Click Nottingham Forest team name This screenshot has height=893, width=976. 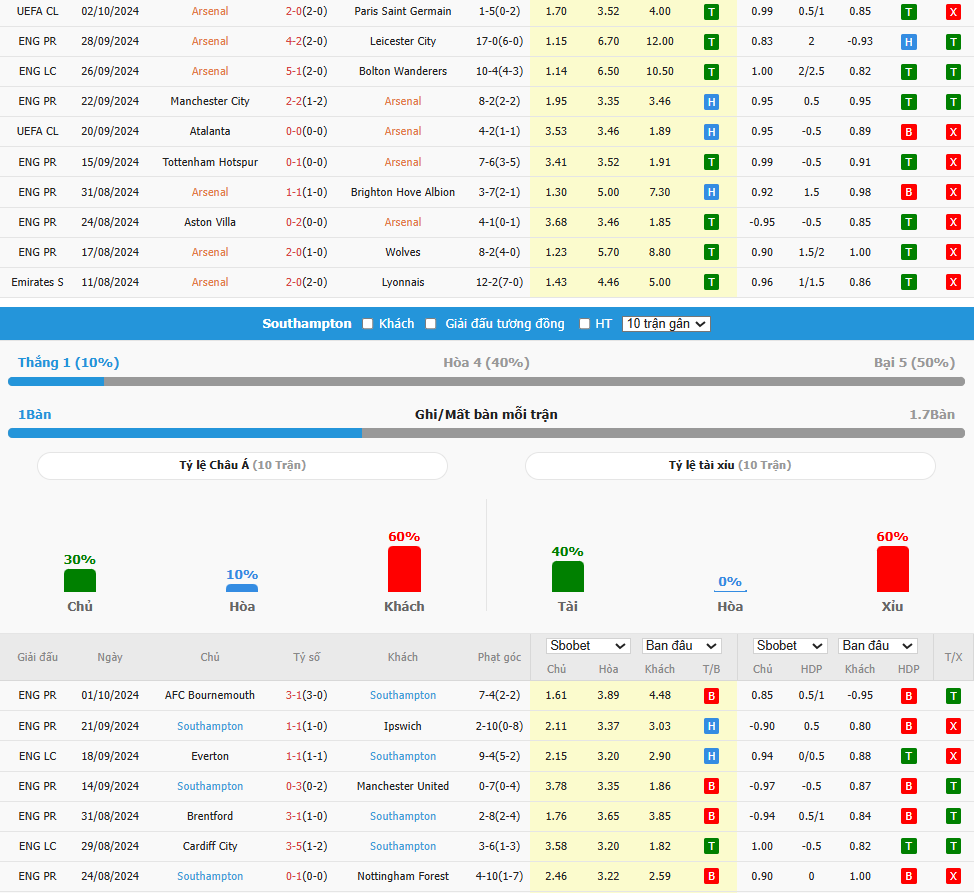pos(403,876)
